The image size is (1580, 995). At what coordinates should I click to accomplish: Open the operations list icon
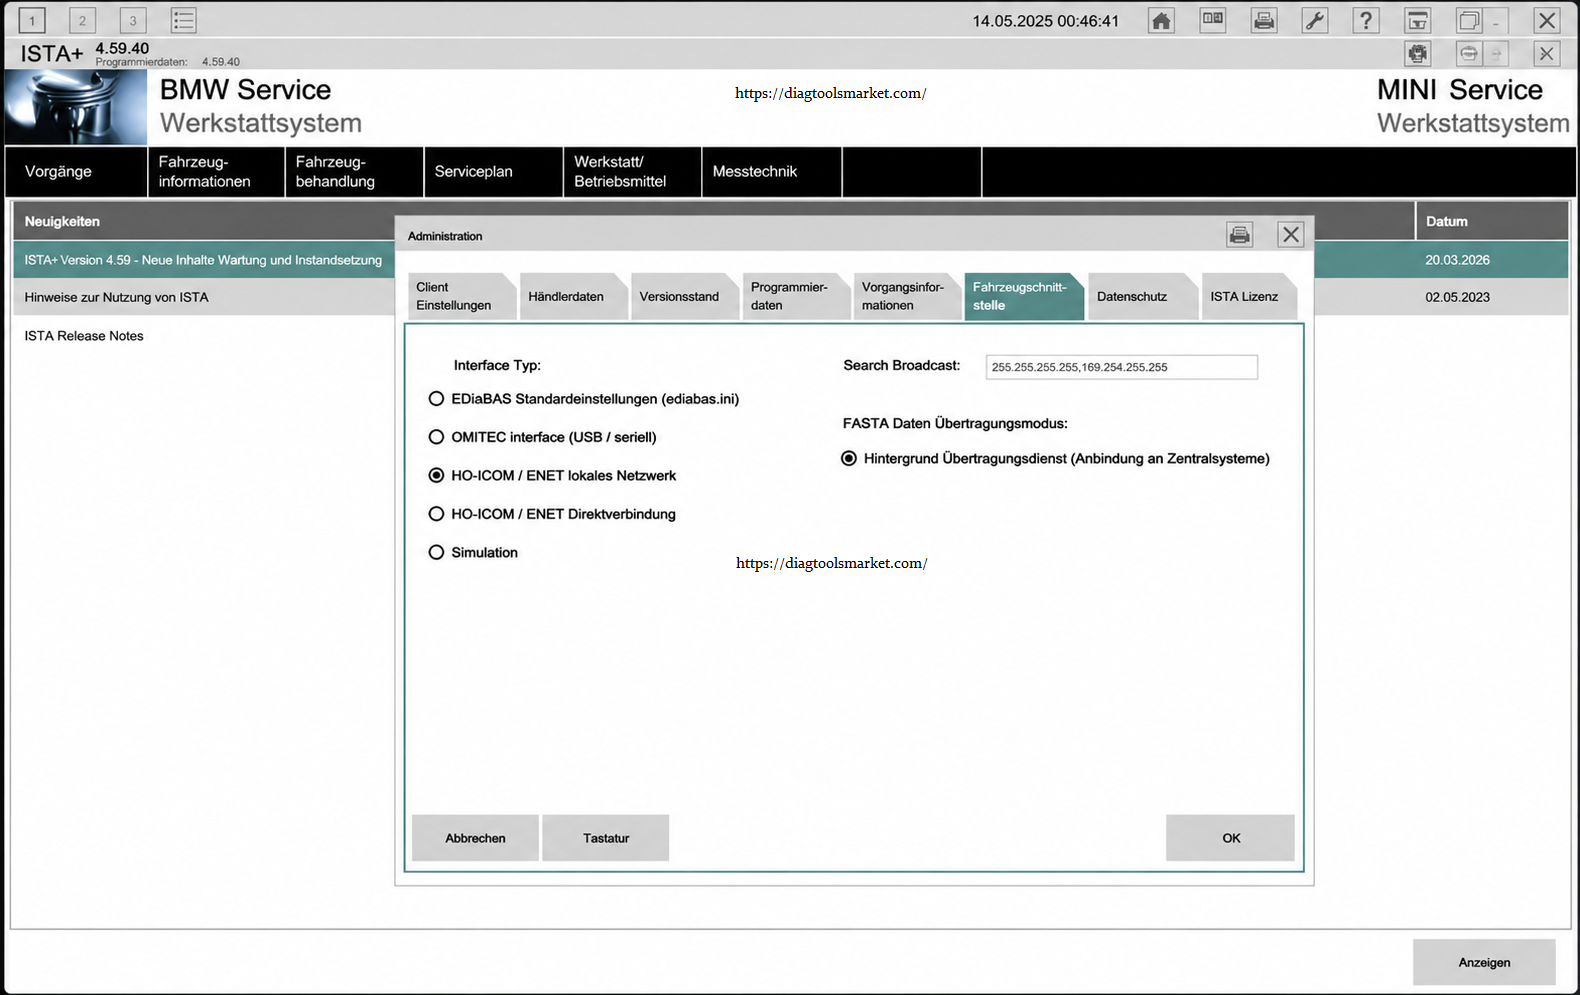tap(183, 20)
